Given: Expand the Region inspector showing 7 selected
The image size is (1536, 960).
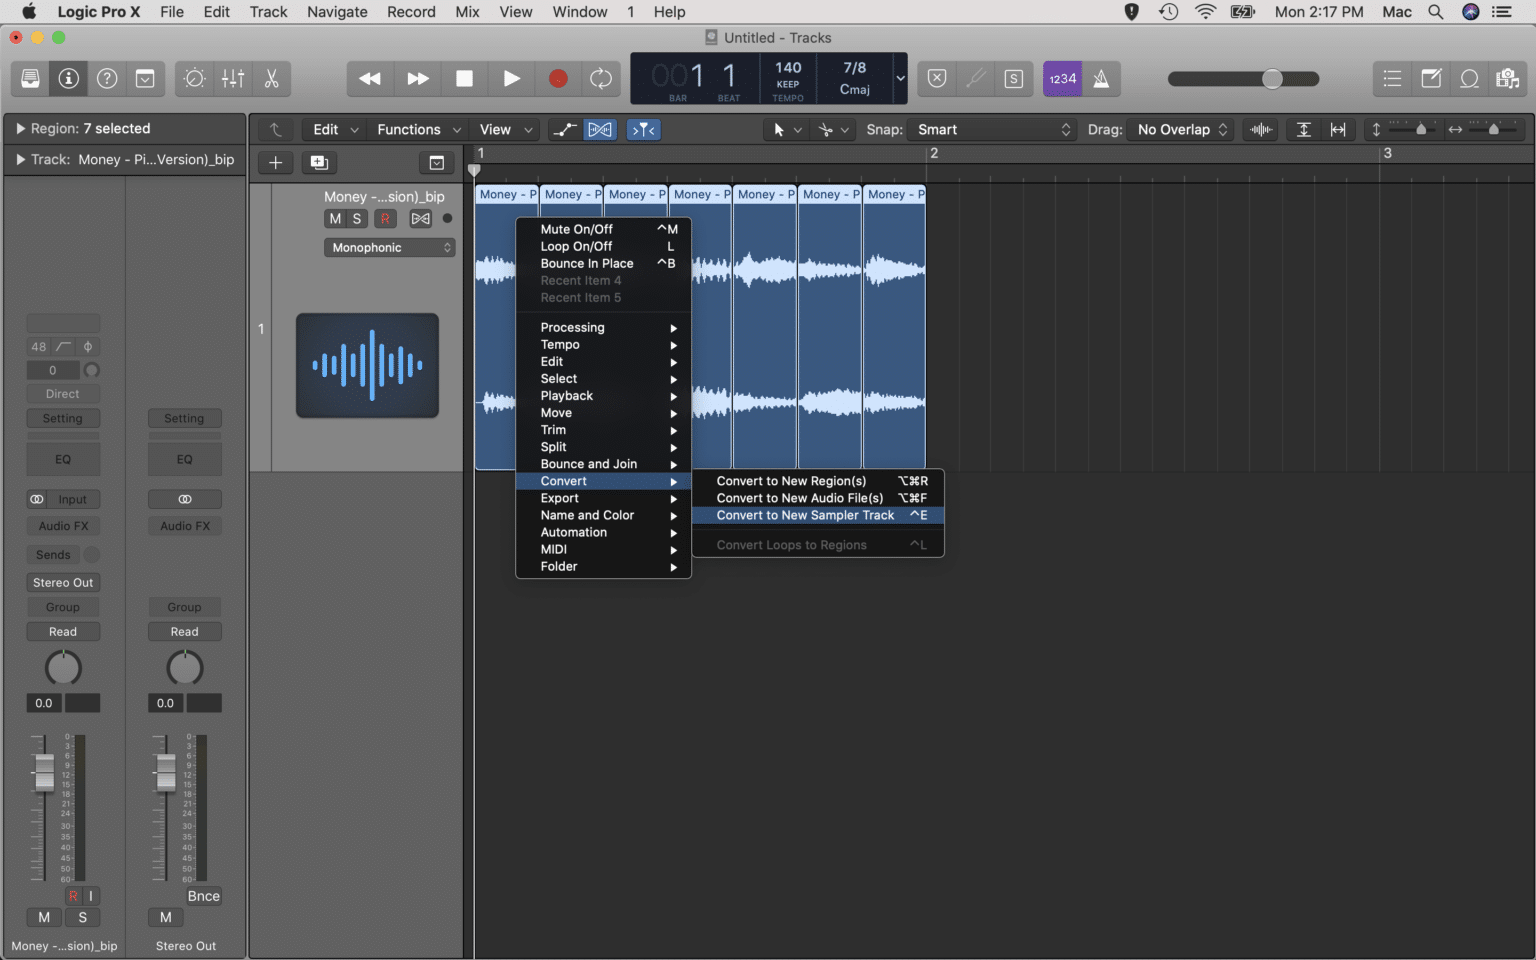Looking at the screenshot, I should point(20,128).
